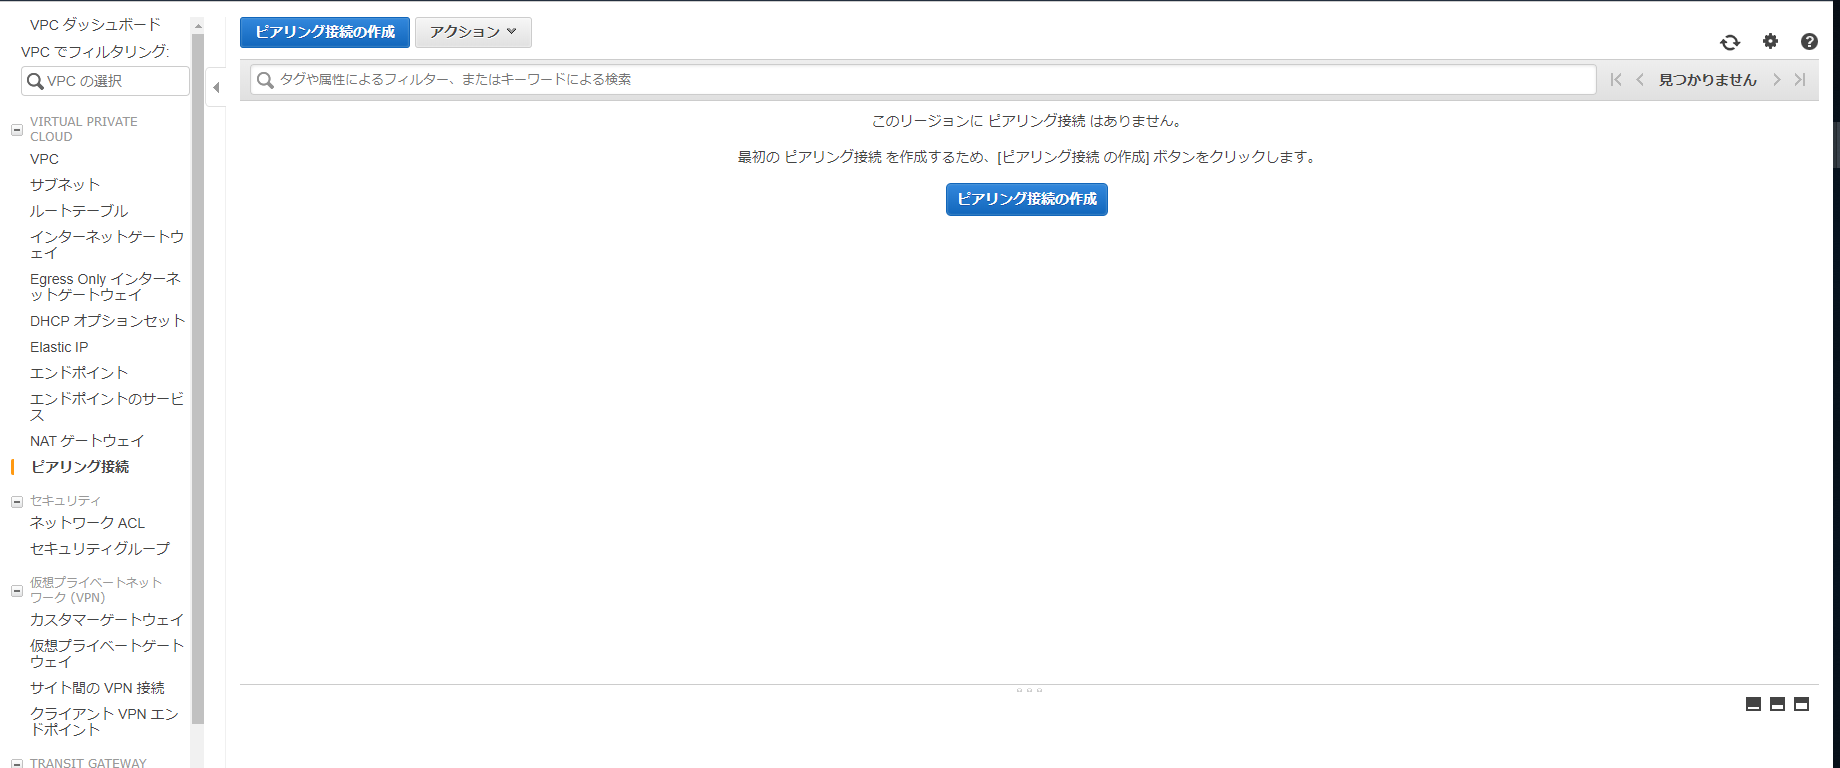Collapse the 仮想プライベートネットワーク (VPN) section
1840x768 pixels.
click(16, 591)
